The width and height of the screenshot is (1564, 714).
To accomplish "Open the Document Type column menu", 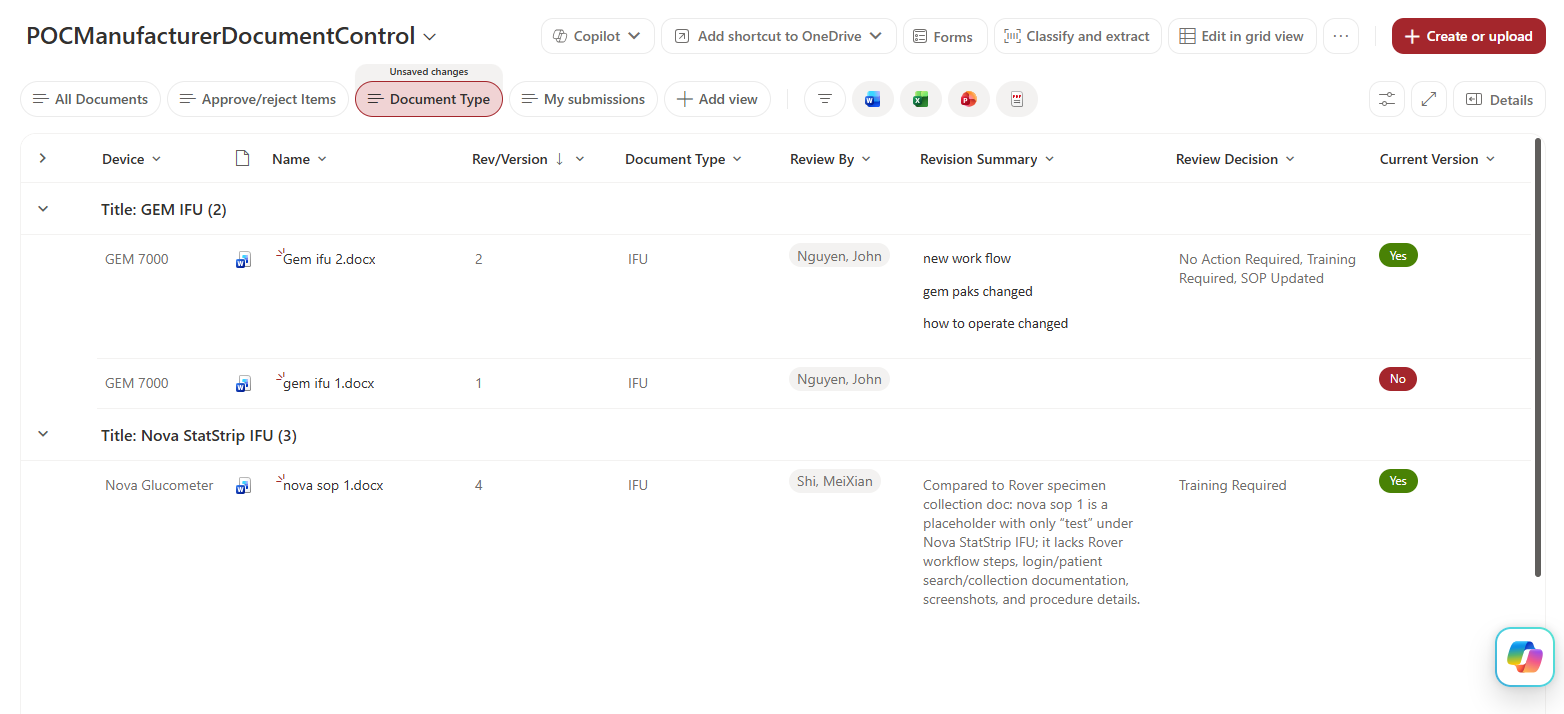I will click(737, 159).
